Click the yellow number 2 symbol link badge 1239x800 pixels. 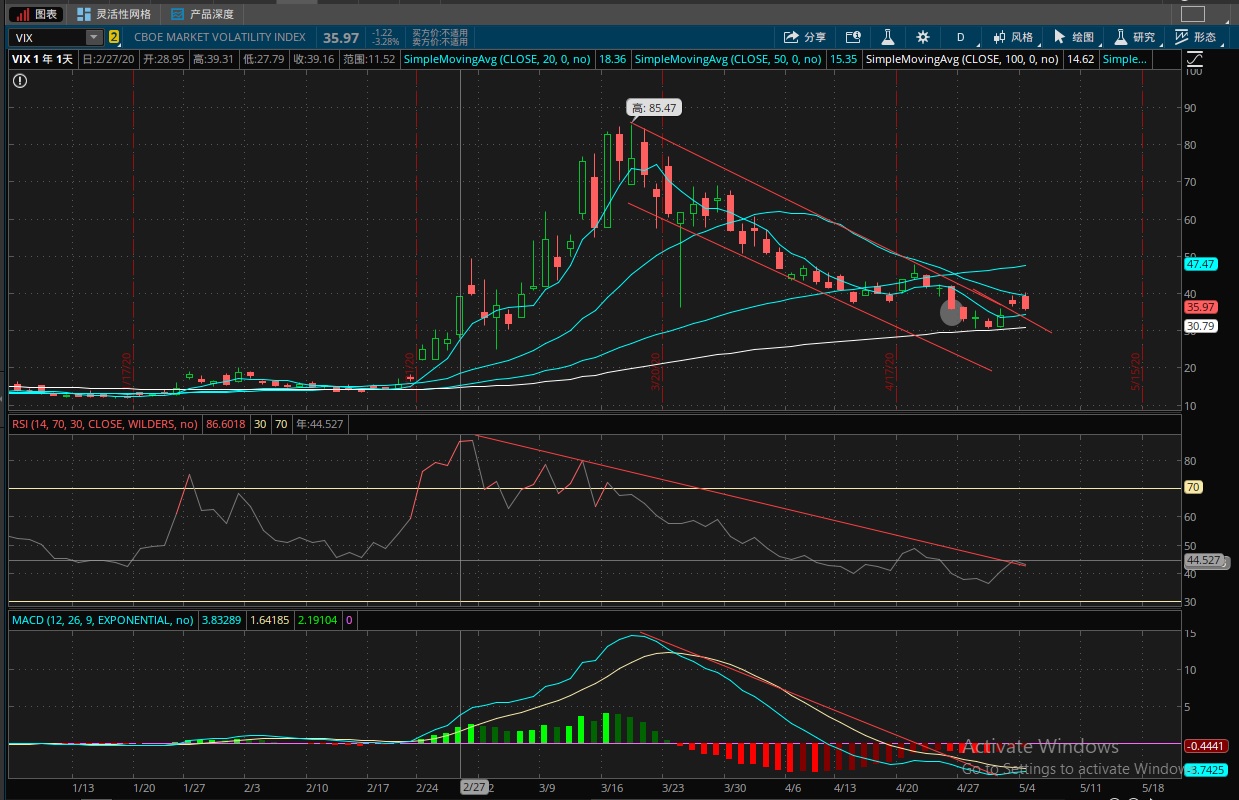(x=114, y=37)
